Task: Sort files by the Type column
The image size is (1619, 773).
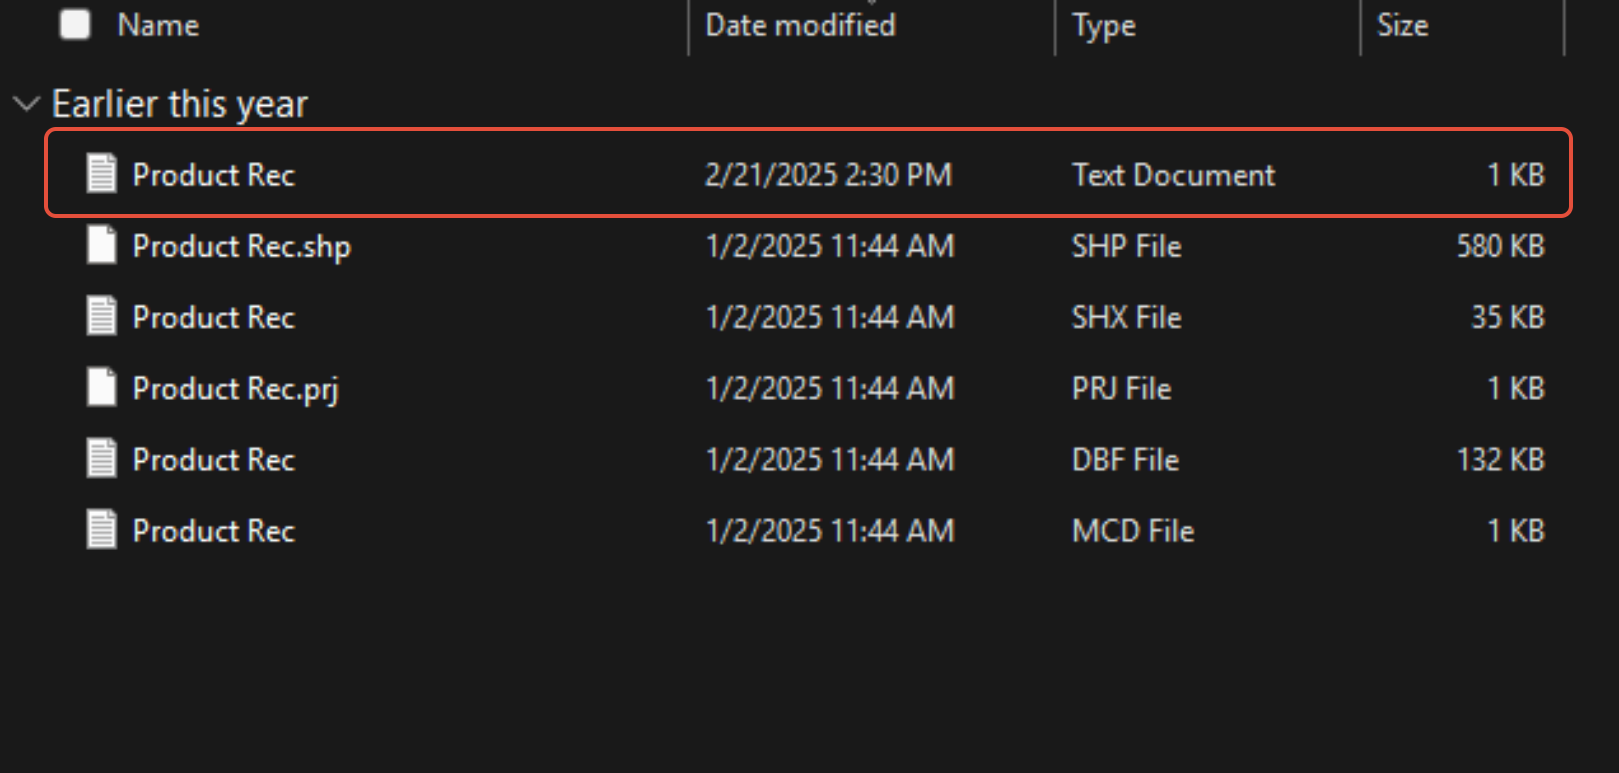Action: (x=1104, y=25)
